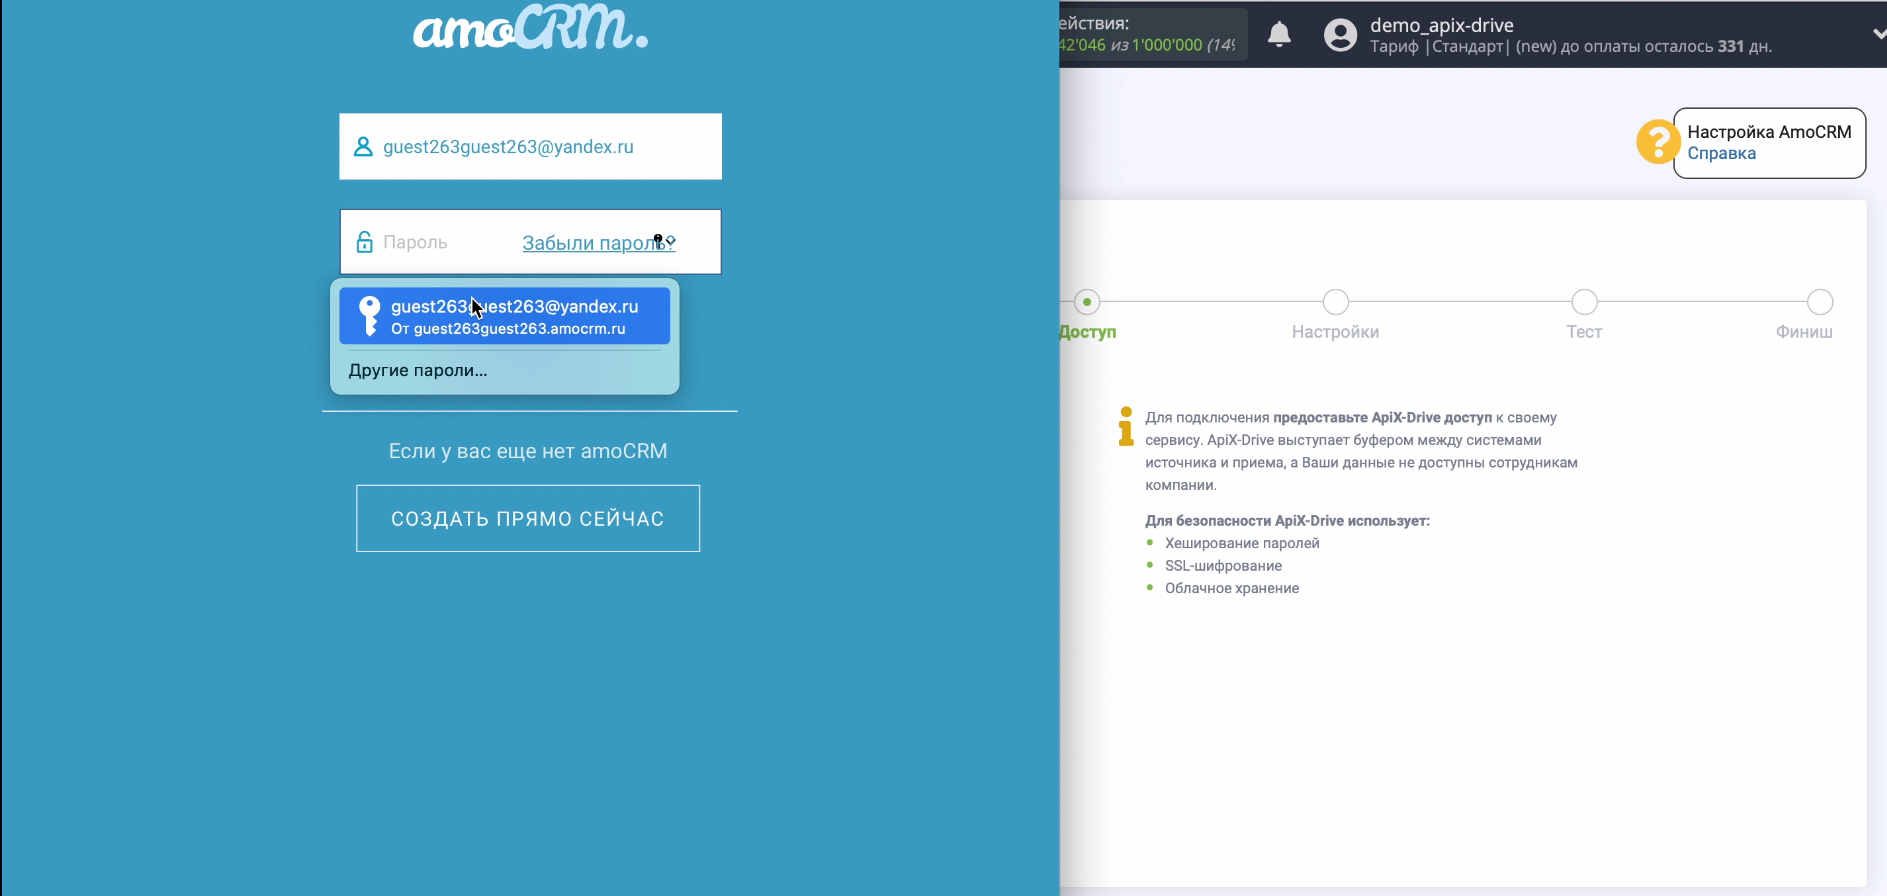Image resolution: width=1887 pixels, height=896 pixels.
Task: Expand the account menu chevron in the top bar
Action: 1878,34
